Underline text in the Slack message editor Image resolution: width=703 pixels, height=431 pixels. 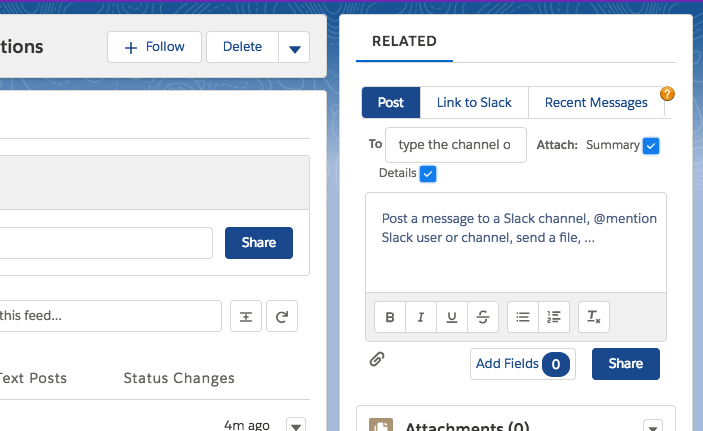452,317
